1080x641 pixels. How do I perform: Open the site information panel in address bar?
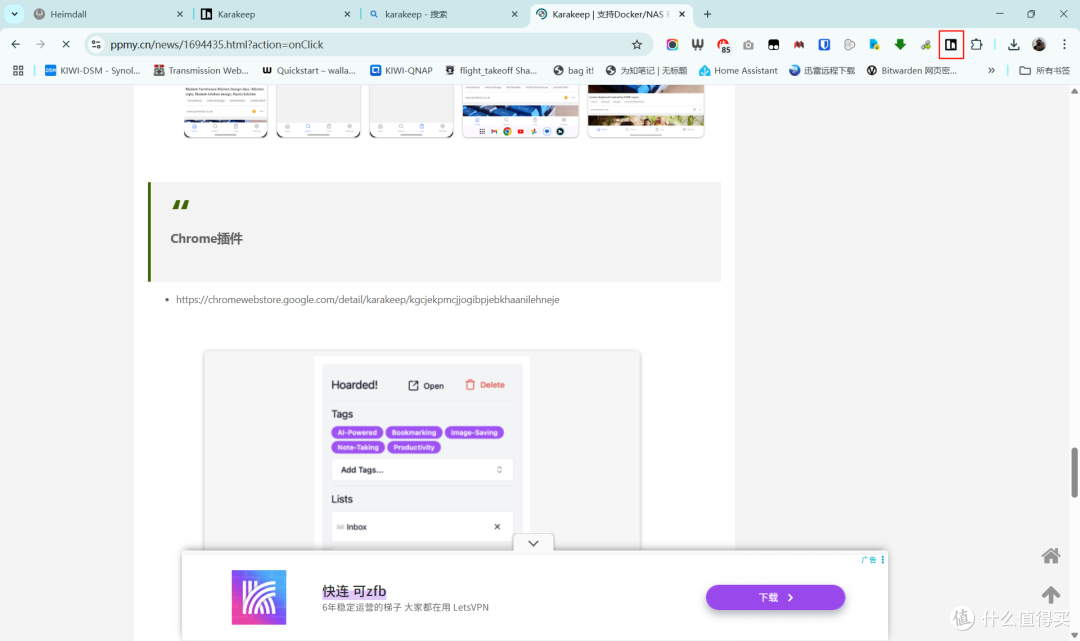pos(96,44)
